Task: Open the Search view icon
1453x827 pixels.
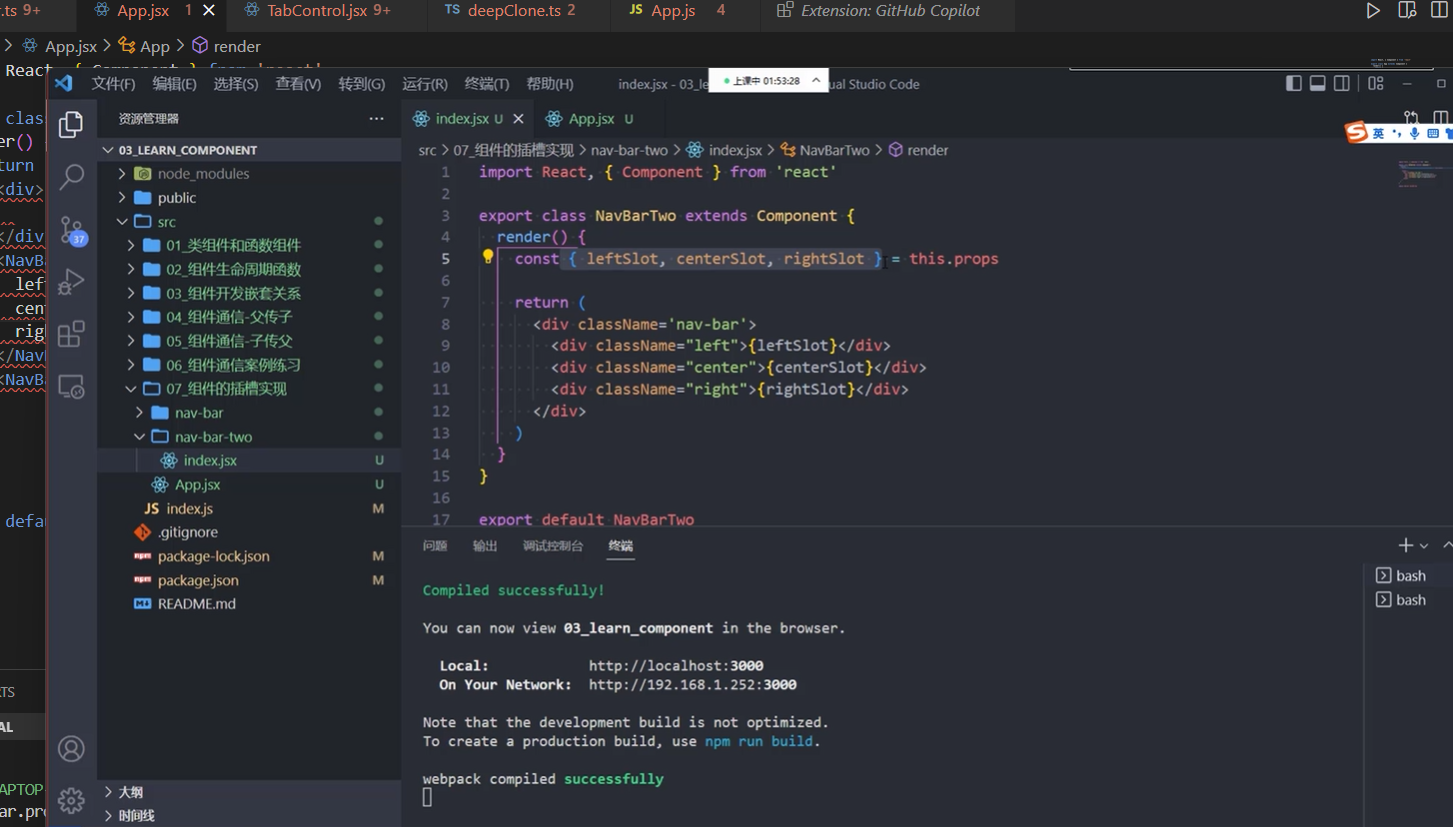Action: point(71,177)
